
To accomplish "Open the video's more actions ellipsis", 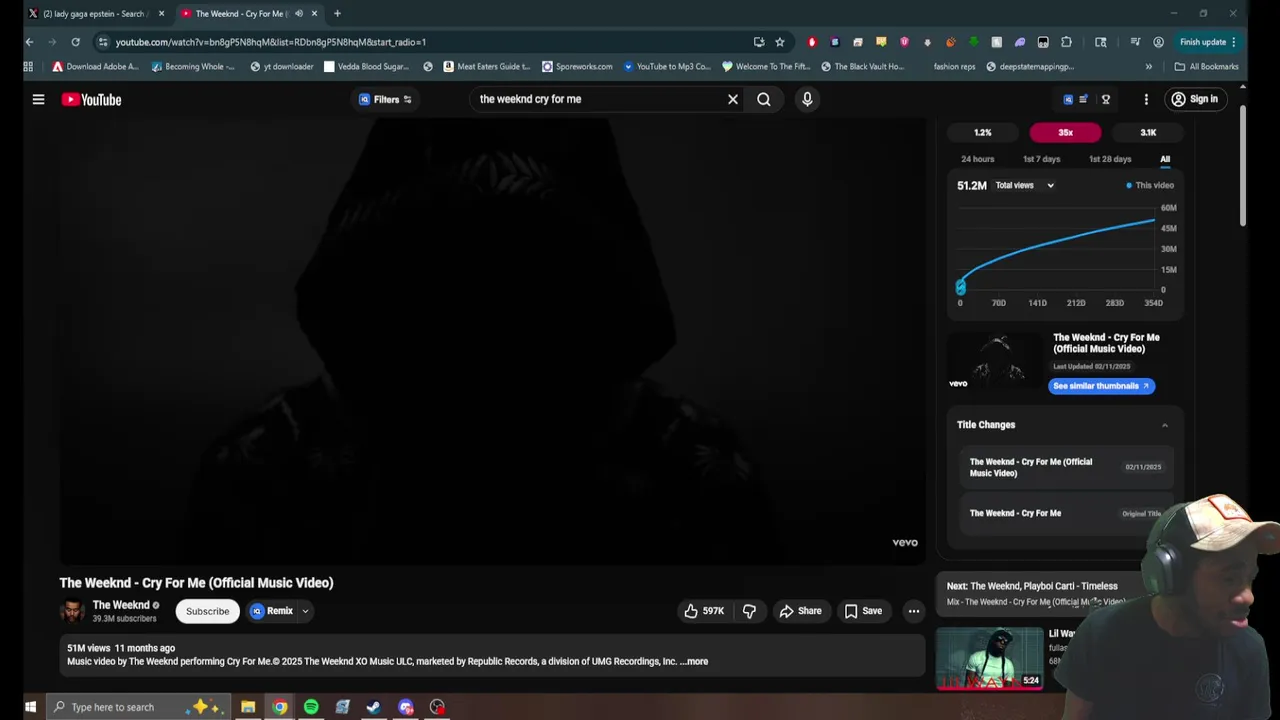I will pos(913,611).
